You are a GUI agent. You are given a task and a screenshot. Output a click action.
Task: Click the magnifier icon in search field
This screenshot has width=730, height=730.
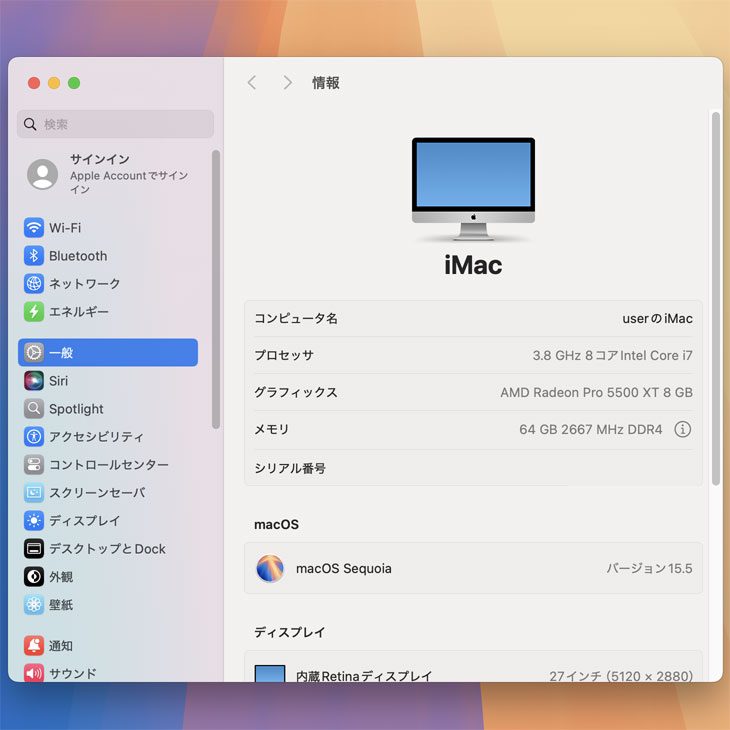(30, 124)
